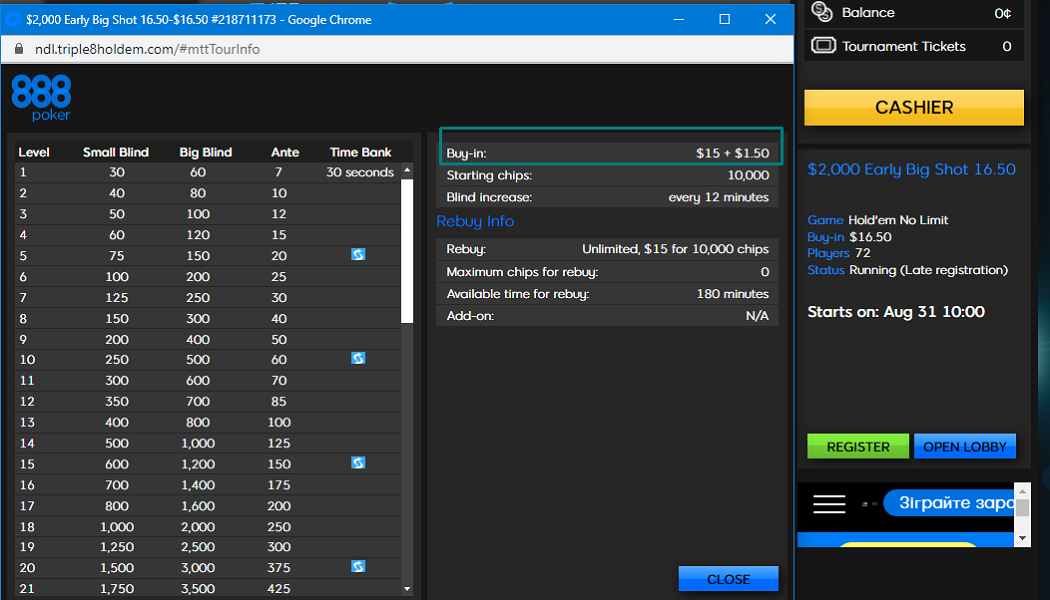Click the break icon on level 15

(358, 463)
